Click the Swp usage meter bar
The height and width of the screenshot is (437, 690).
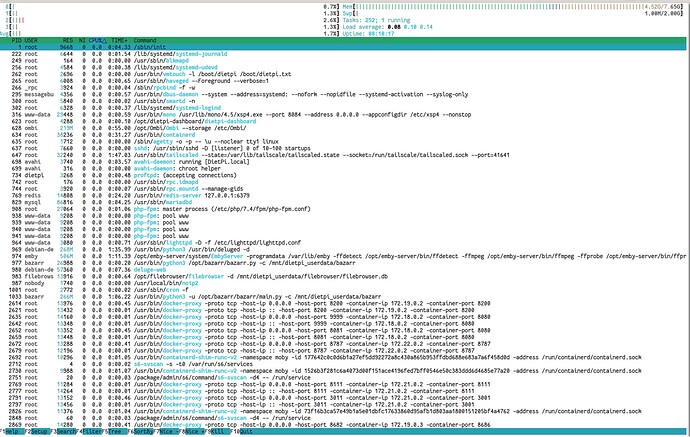[513, 14]
